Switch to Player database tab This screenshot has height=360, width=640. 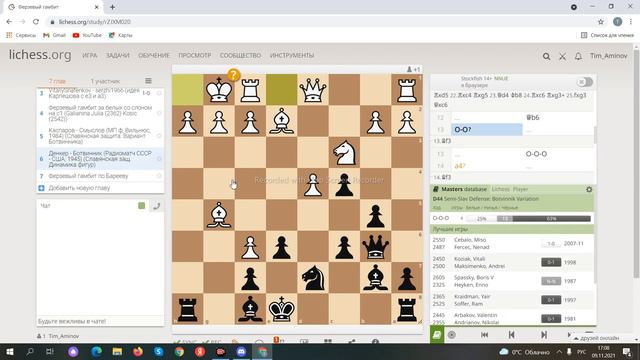click(x=520, y=189)
